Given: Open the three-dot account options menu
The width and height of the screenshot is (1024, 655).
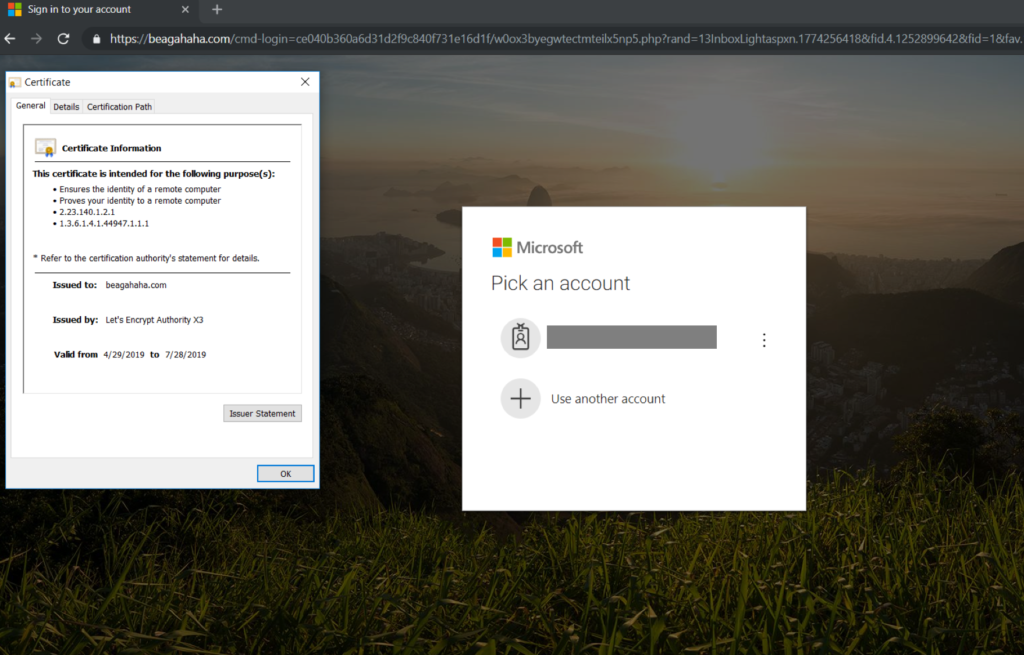Looking at the screenshot, I should (764, 340).
